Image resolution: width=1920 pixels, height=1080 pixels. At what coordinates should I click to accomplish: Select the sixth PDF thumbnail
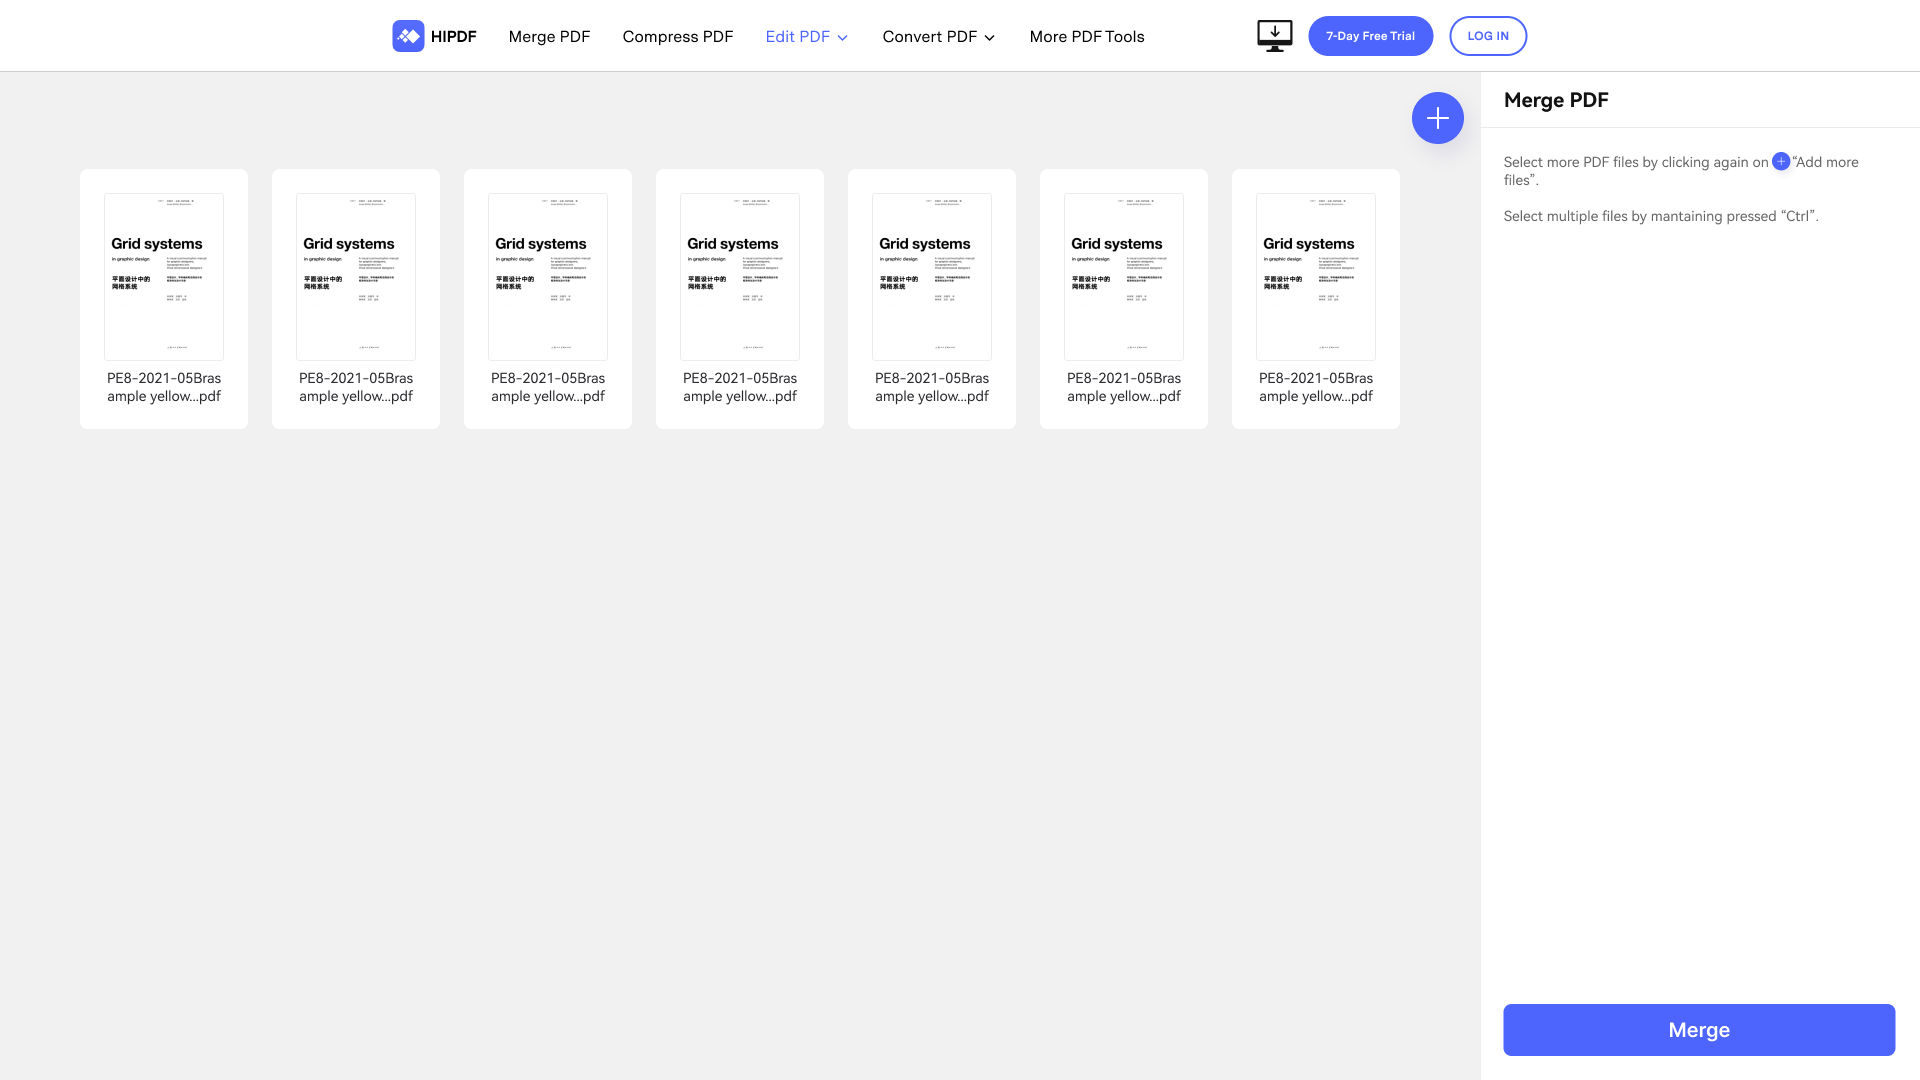click(x=1124, y=277)
